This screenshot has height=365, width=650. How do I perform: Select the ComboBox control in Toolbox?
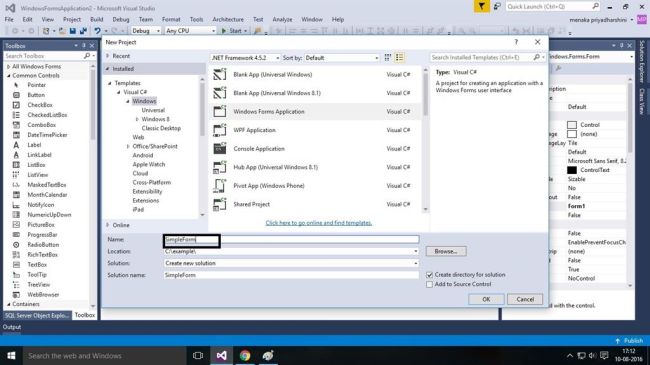pos(41,125)
